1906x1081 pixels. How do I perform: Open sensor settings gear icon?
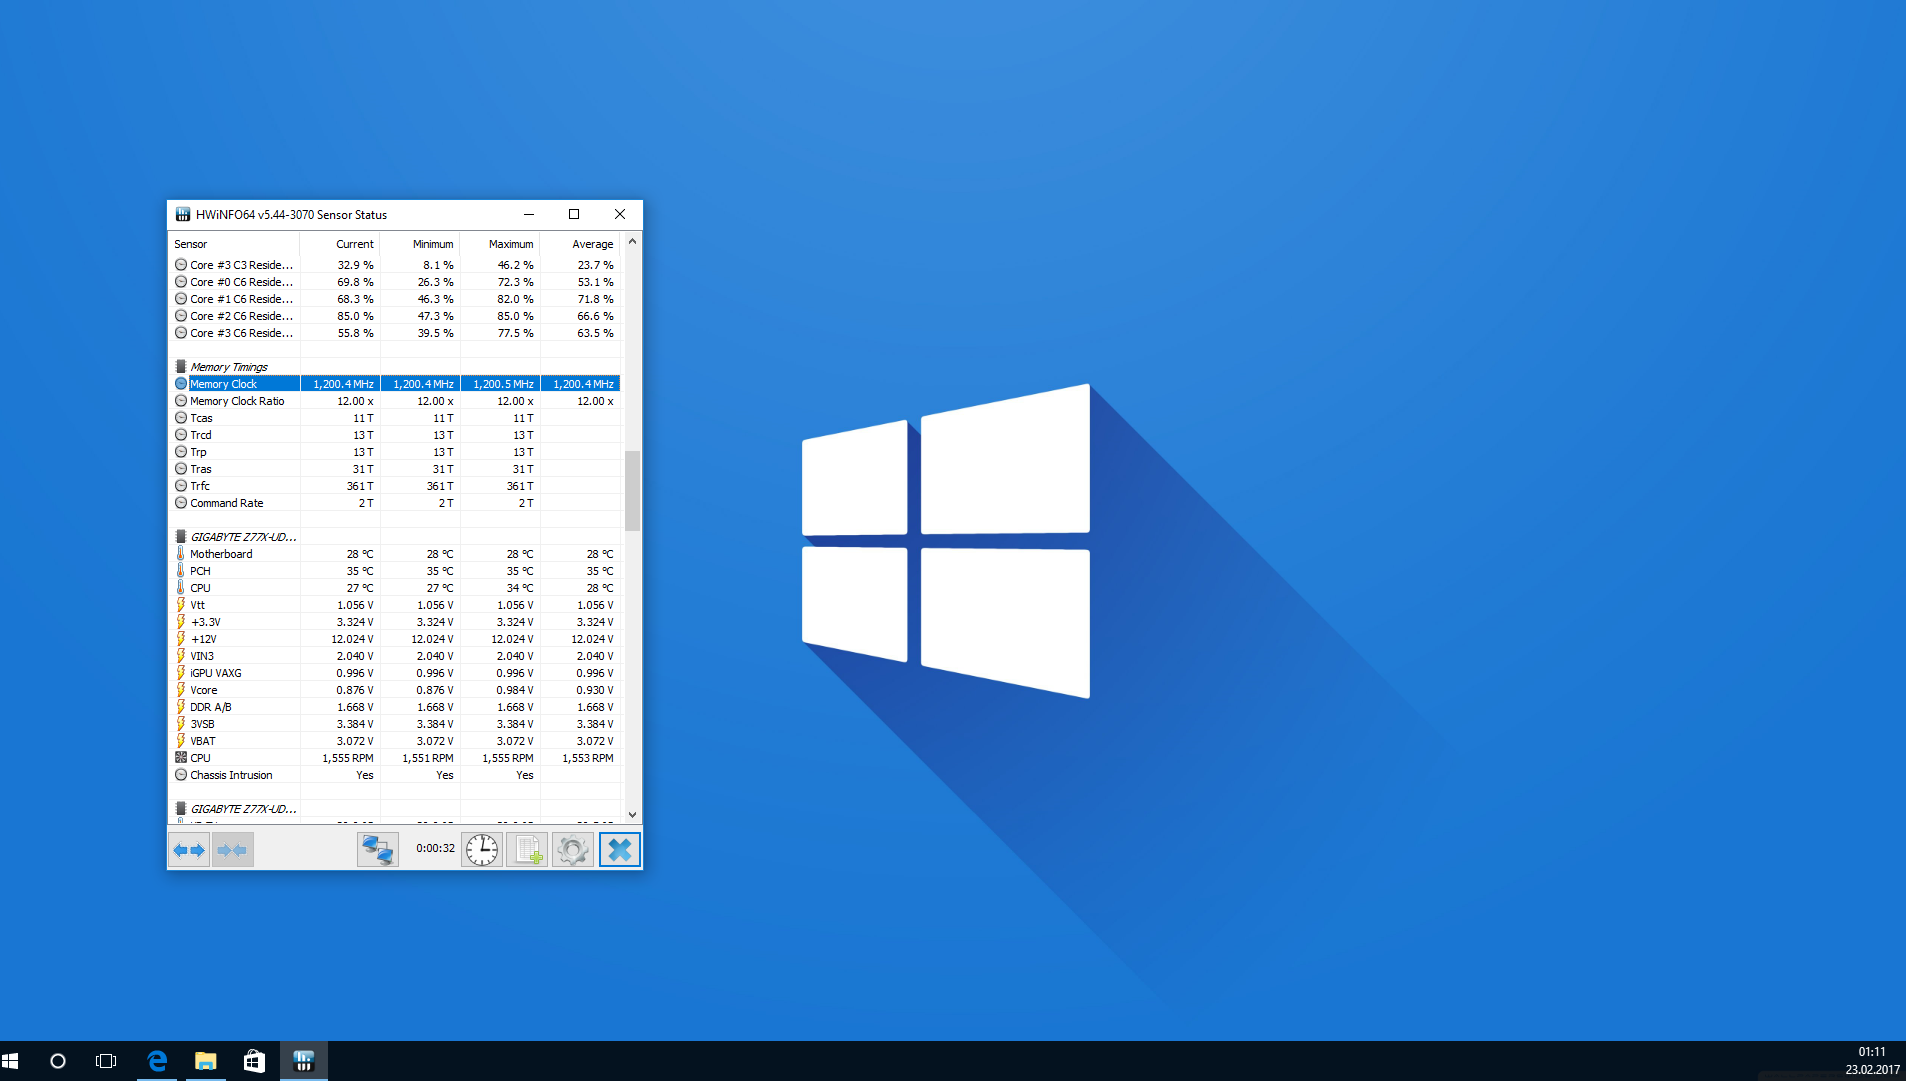[573, 850]
